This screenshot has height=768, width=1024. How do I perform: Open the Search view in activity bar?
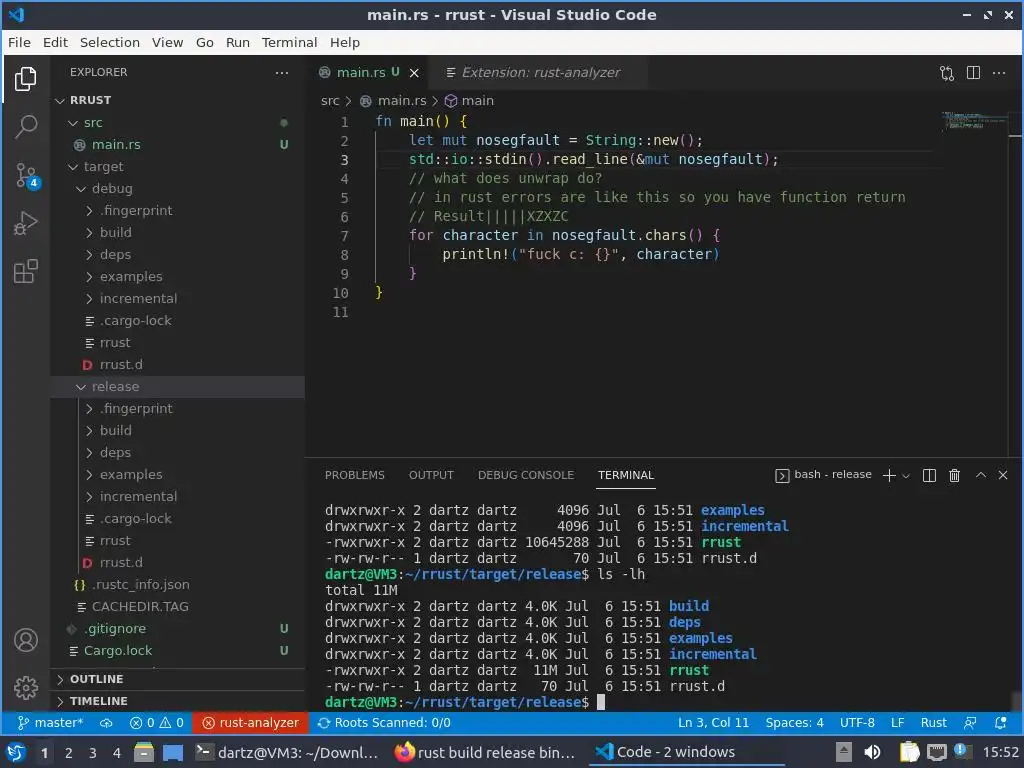[x=25, y=127]
